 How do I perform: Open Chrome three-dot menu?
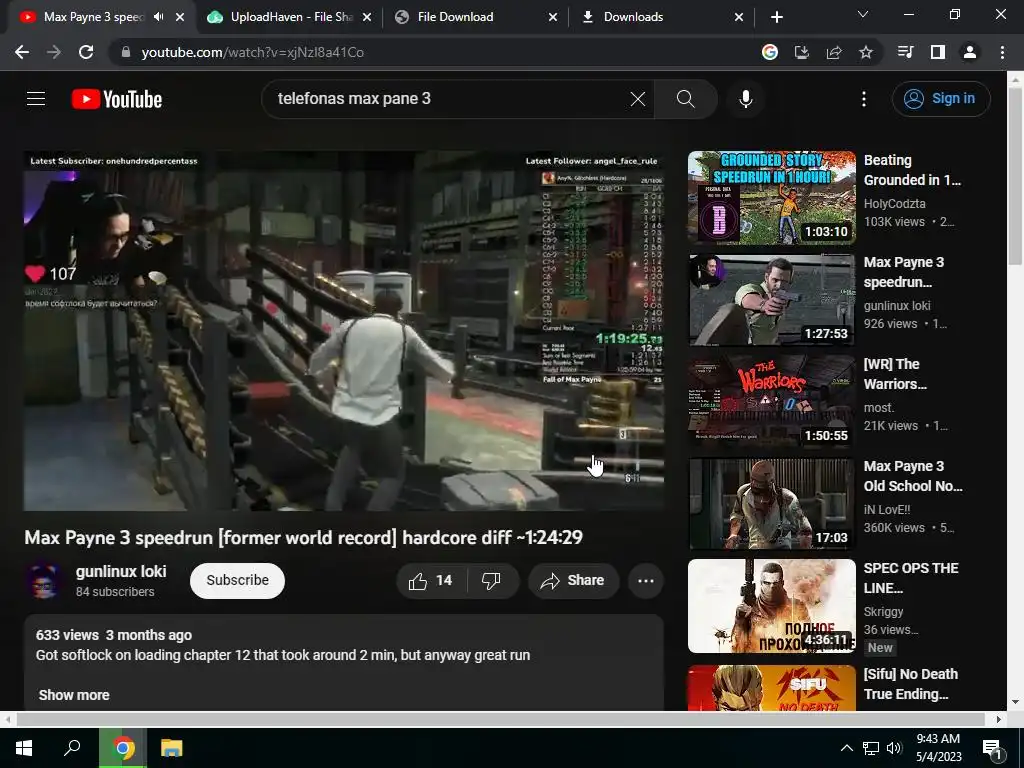(1002, 52)
